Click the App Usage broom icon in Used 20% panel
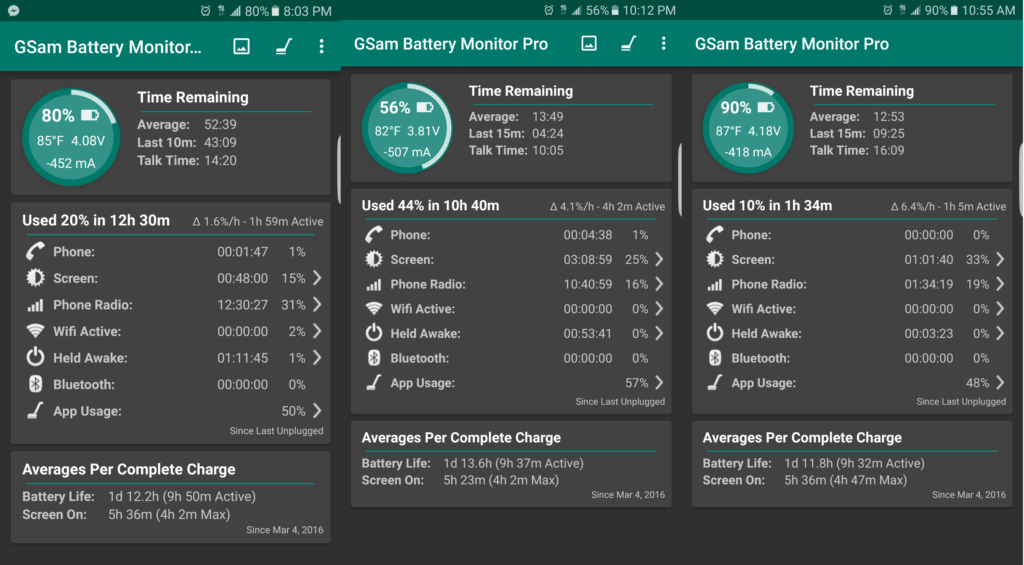The image size is (1024, 565). coord(35,411)
